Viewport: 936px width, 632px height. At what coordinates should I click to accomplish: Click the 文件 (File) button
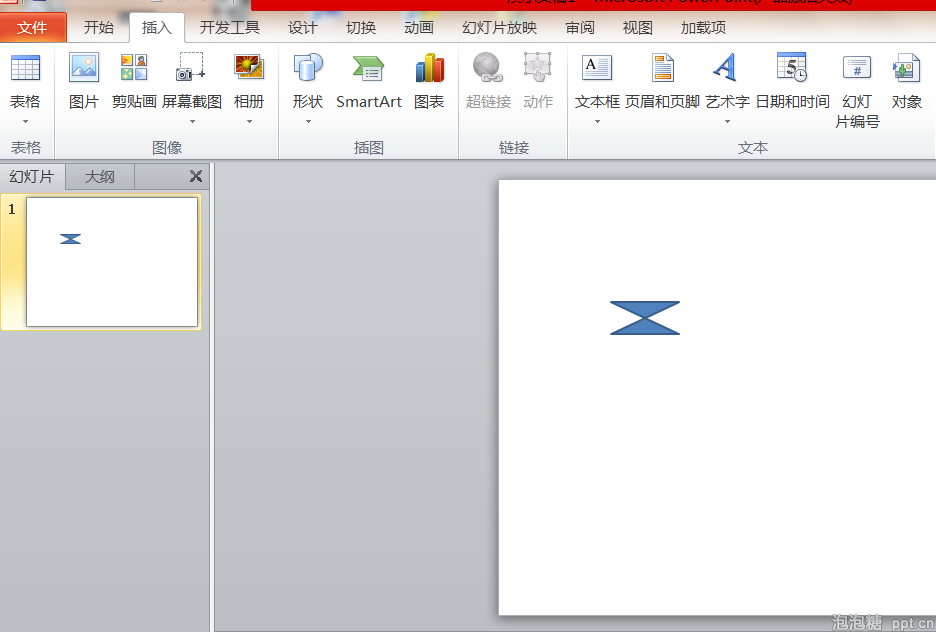(33, 28)
